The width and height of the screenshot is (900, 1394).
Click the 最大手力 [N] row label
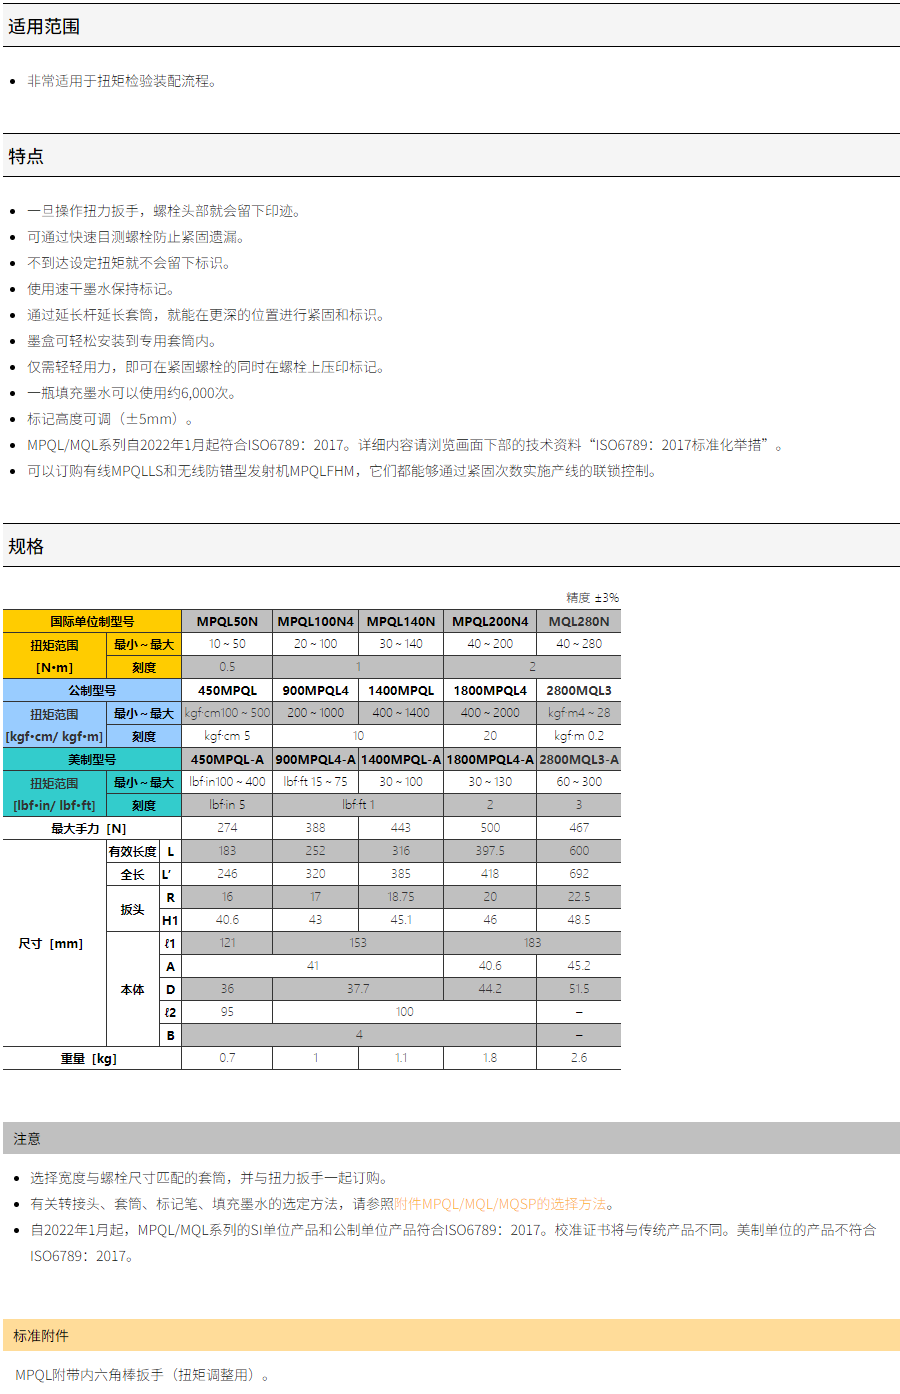92,828
